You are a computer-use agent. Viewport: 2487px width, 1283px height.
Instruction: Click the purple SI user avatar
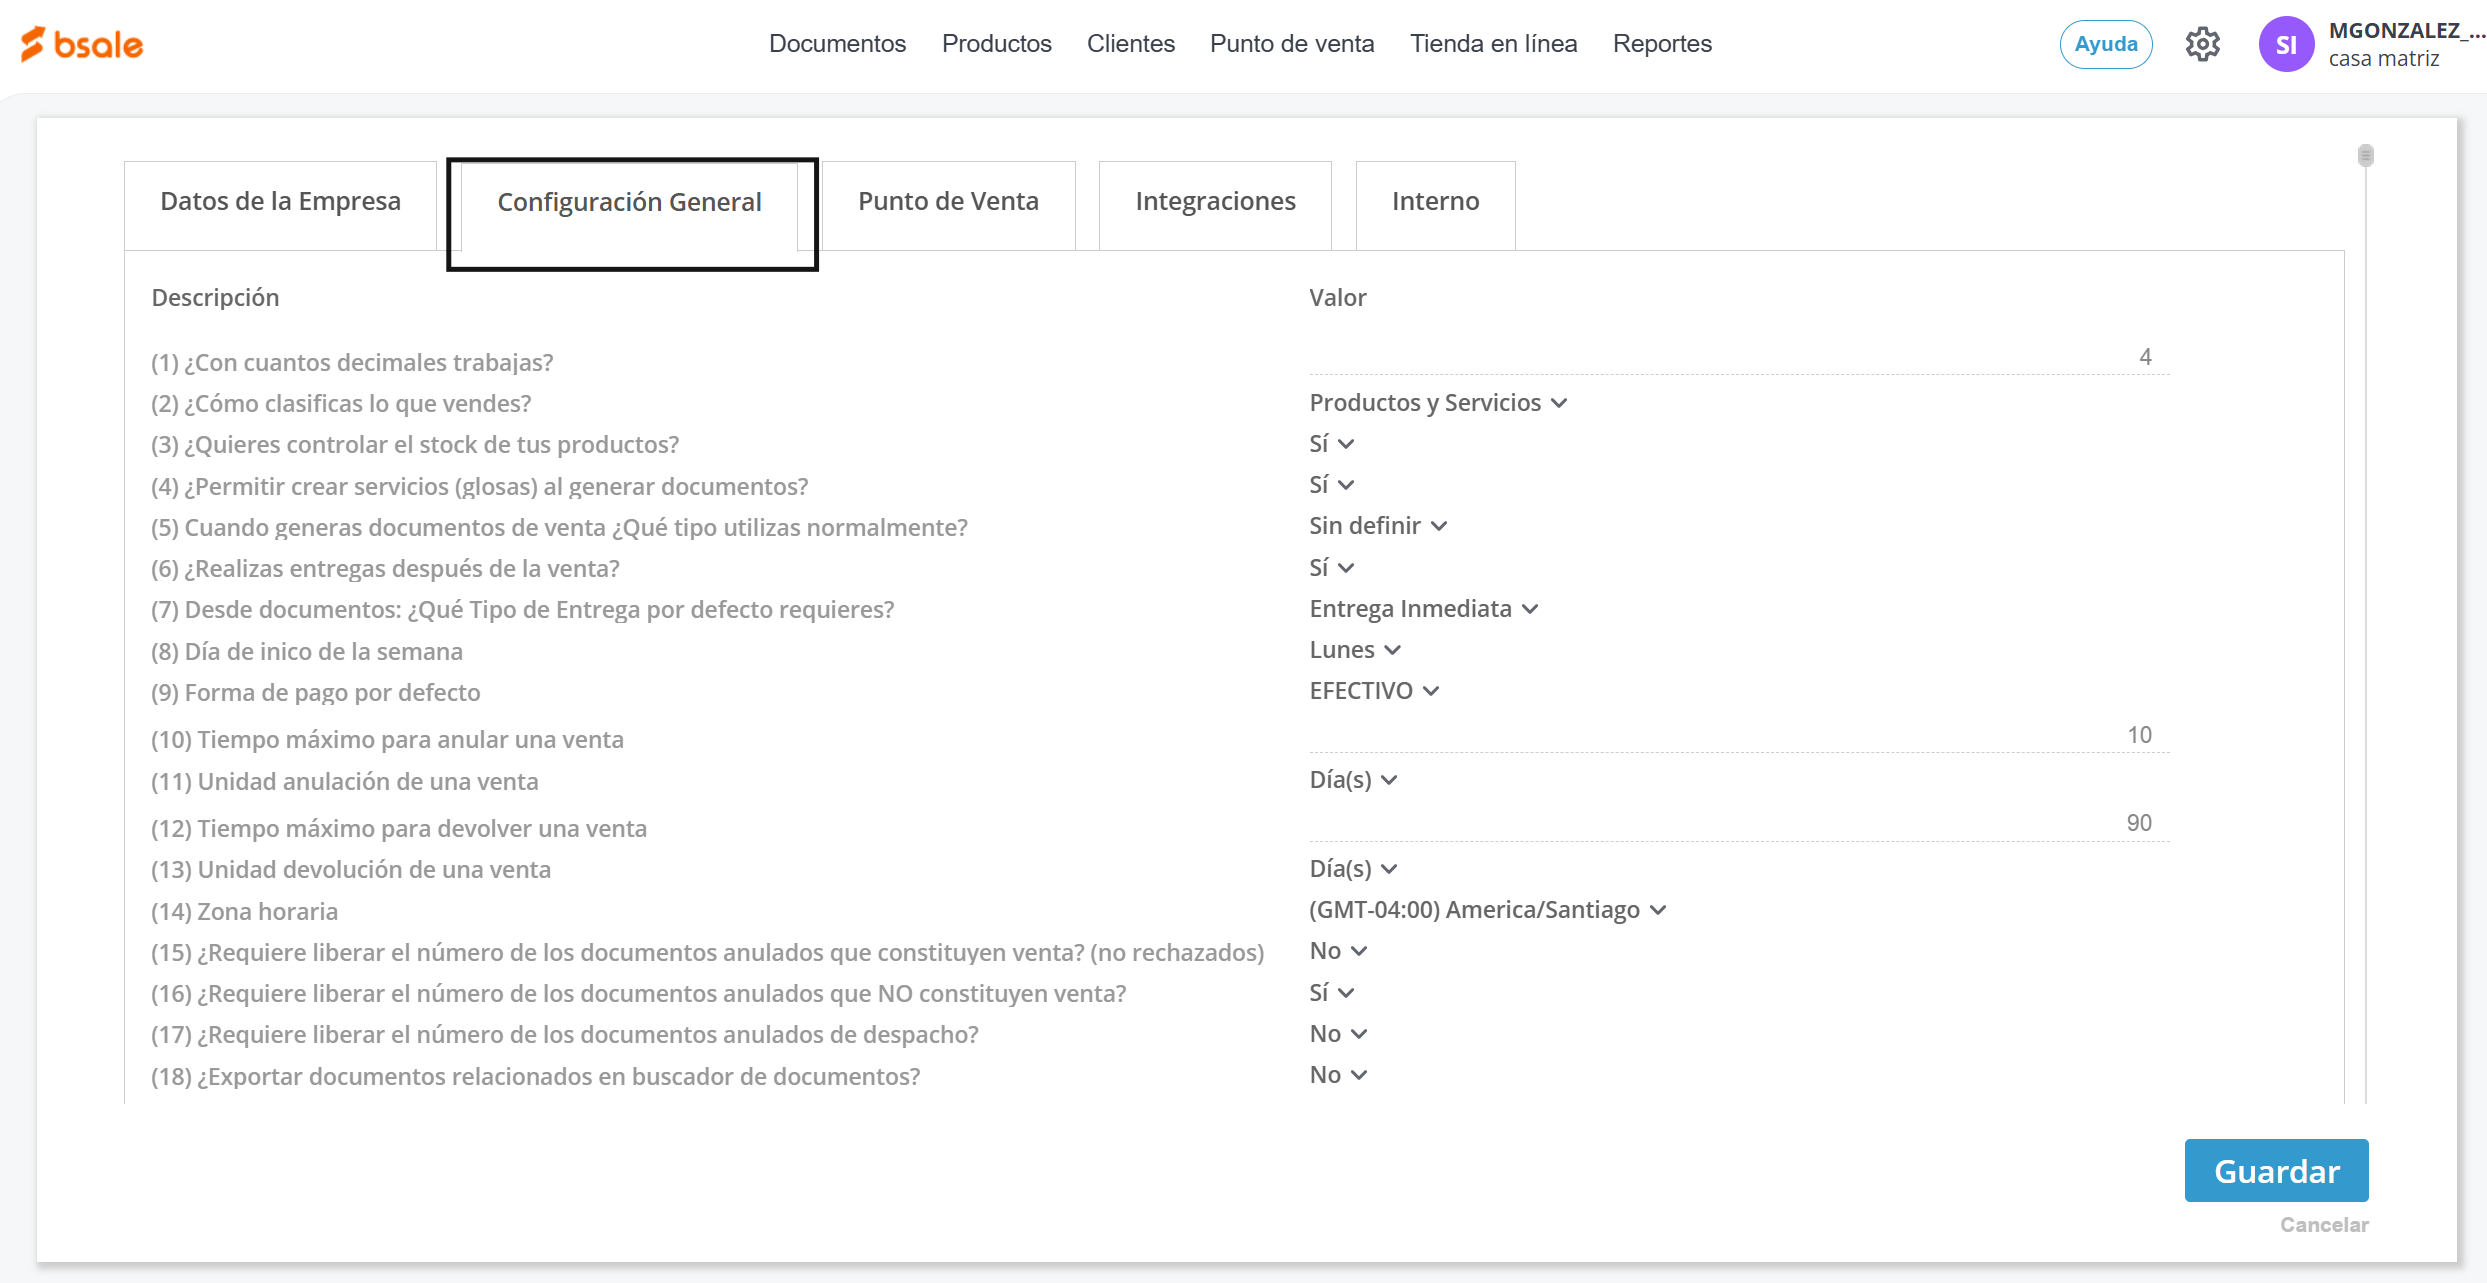point(2285,45)
